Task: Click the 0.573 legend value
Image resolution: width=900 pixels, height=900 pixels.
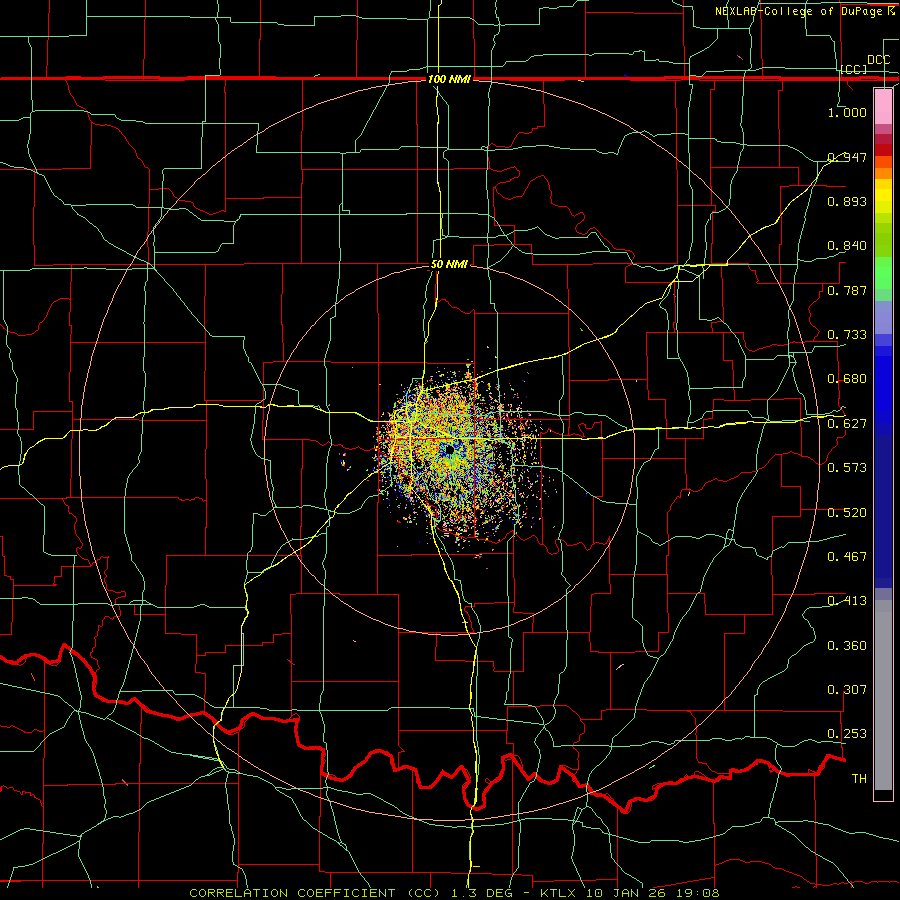Action: click(x=847, y=468)
